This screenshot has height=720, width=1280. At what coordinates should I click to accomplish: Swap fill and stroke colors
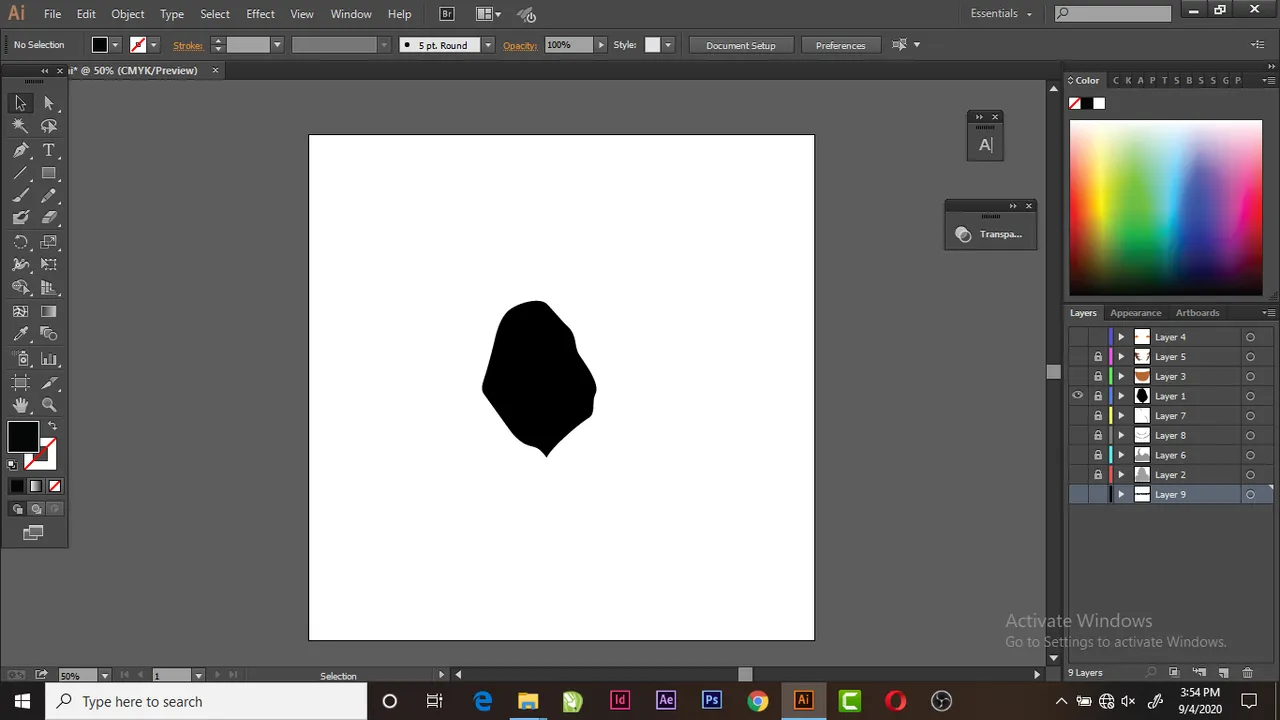(x=52, y=426)
